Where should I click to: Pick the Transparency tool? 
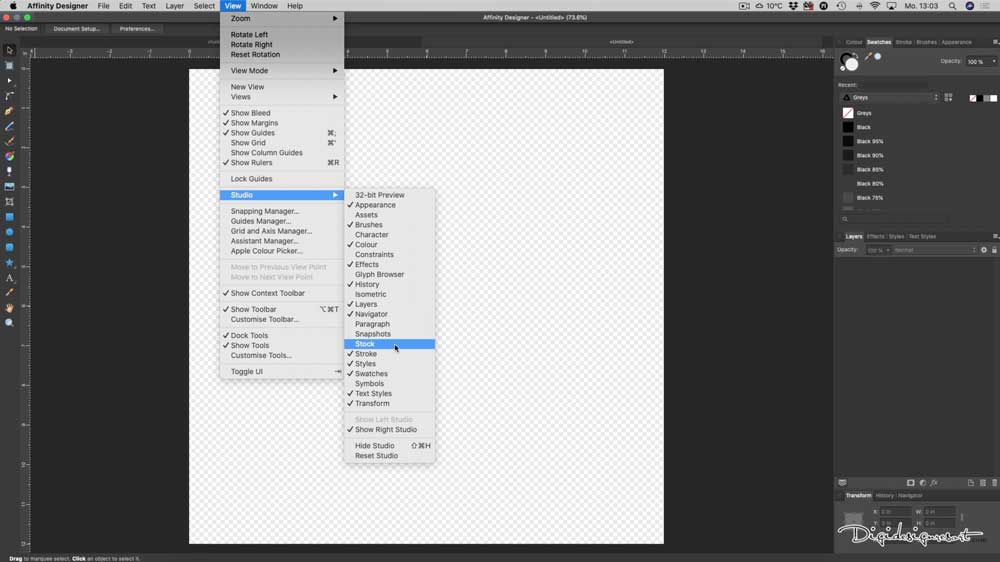click(10, 172)
